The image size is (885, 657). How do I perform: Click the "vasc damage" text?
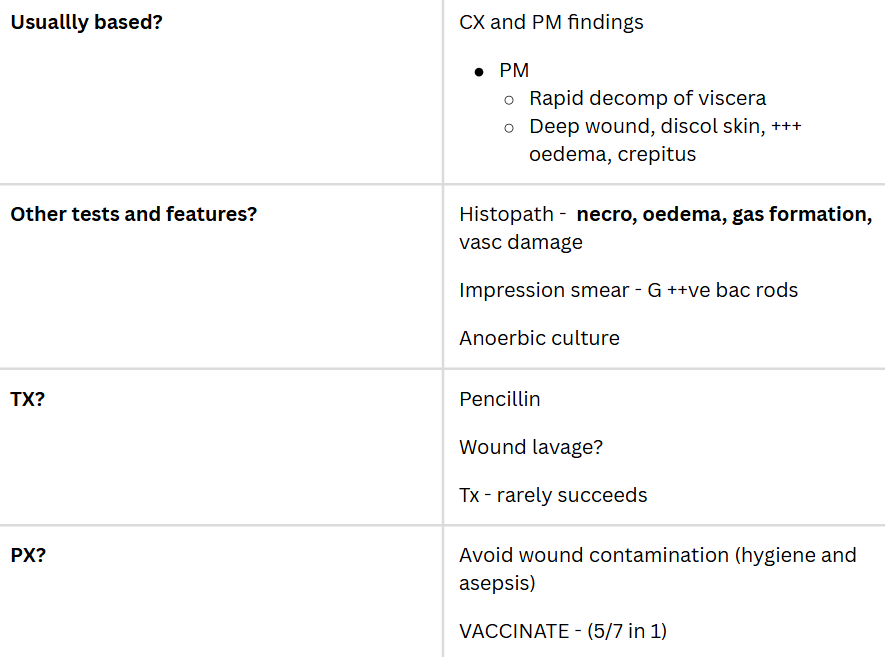pos(520,242)
